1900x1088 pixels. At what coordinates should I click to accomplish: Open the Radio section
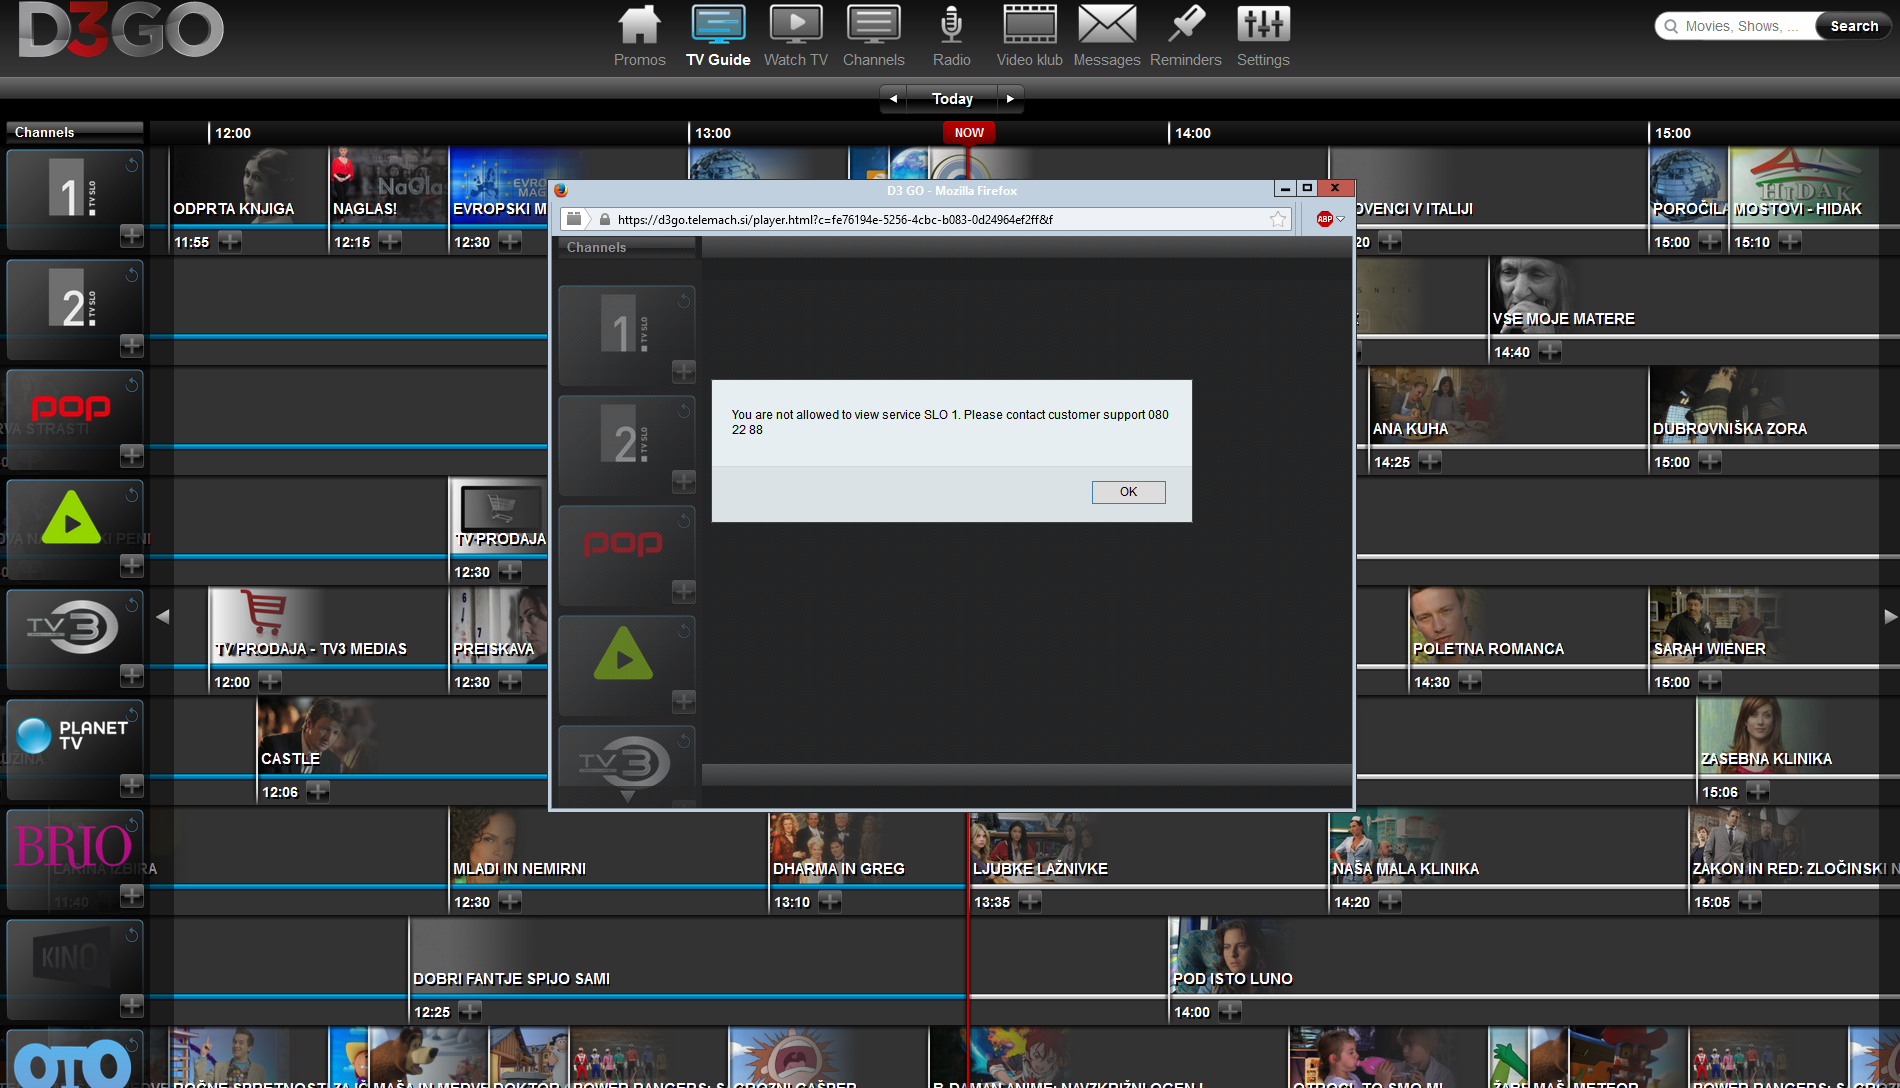(951, 36)
